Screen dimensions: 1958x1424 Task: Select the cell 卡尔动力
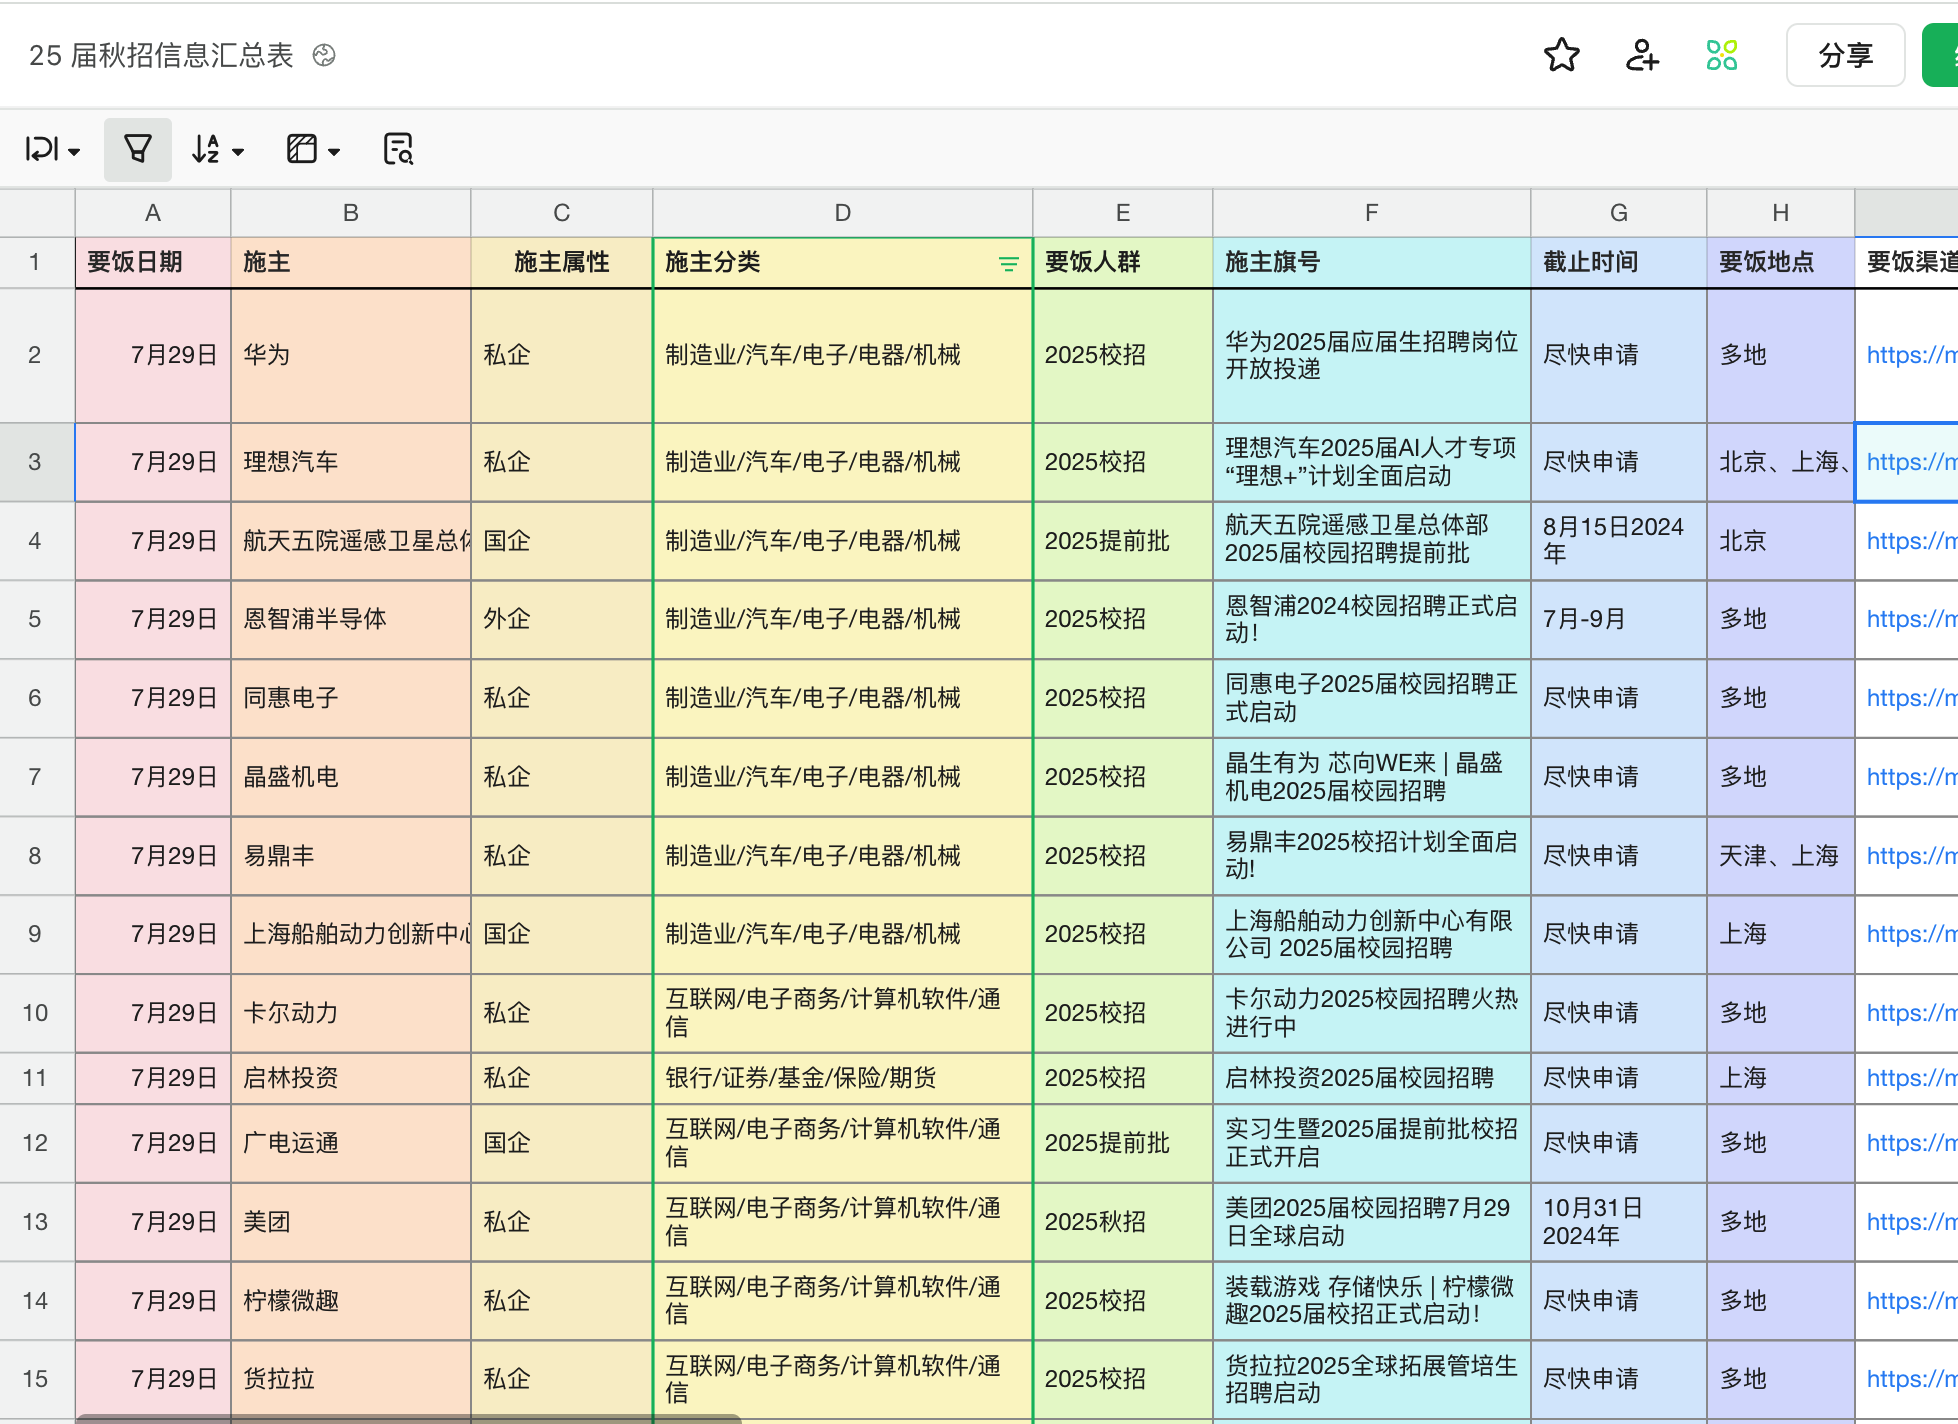pyautogui.click(x=351, y=1013)
